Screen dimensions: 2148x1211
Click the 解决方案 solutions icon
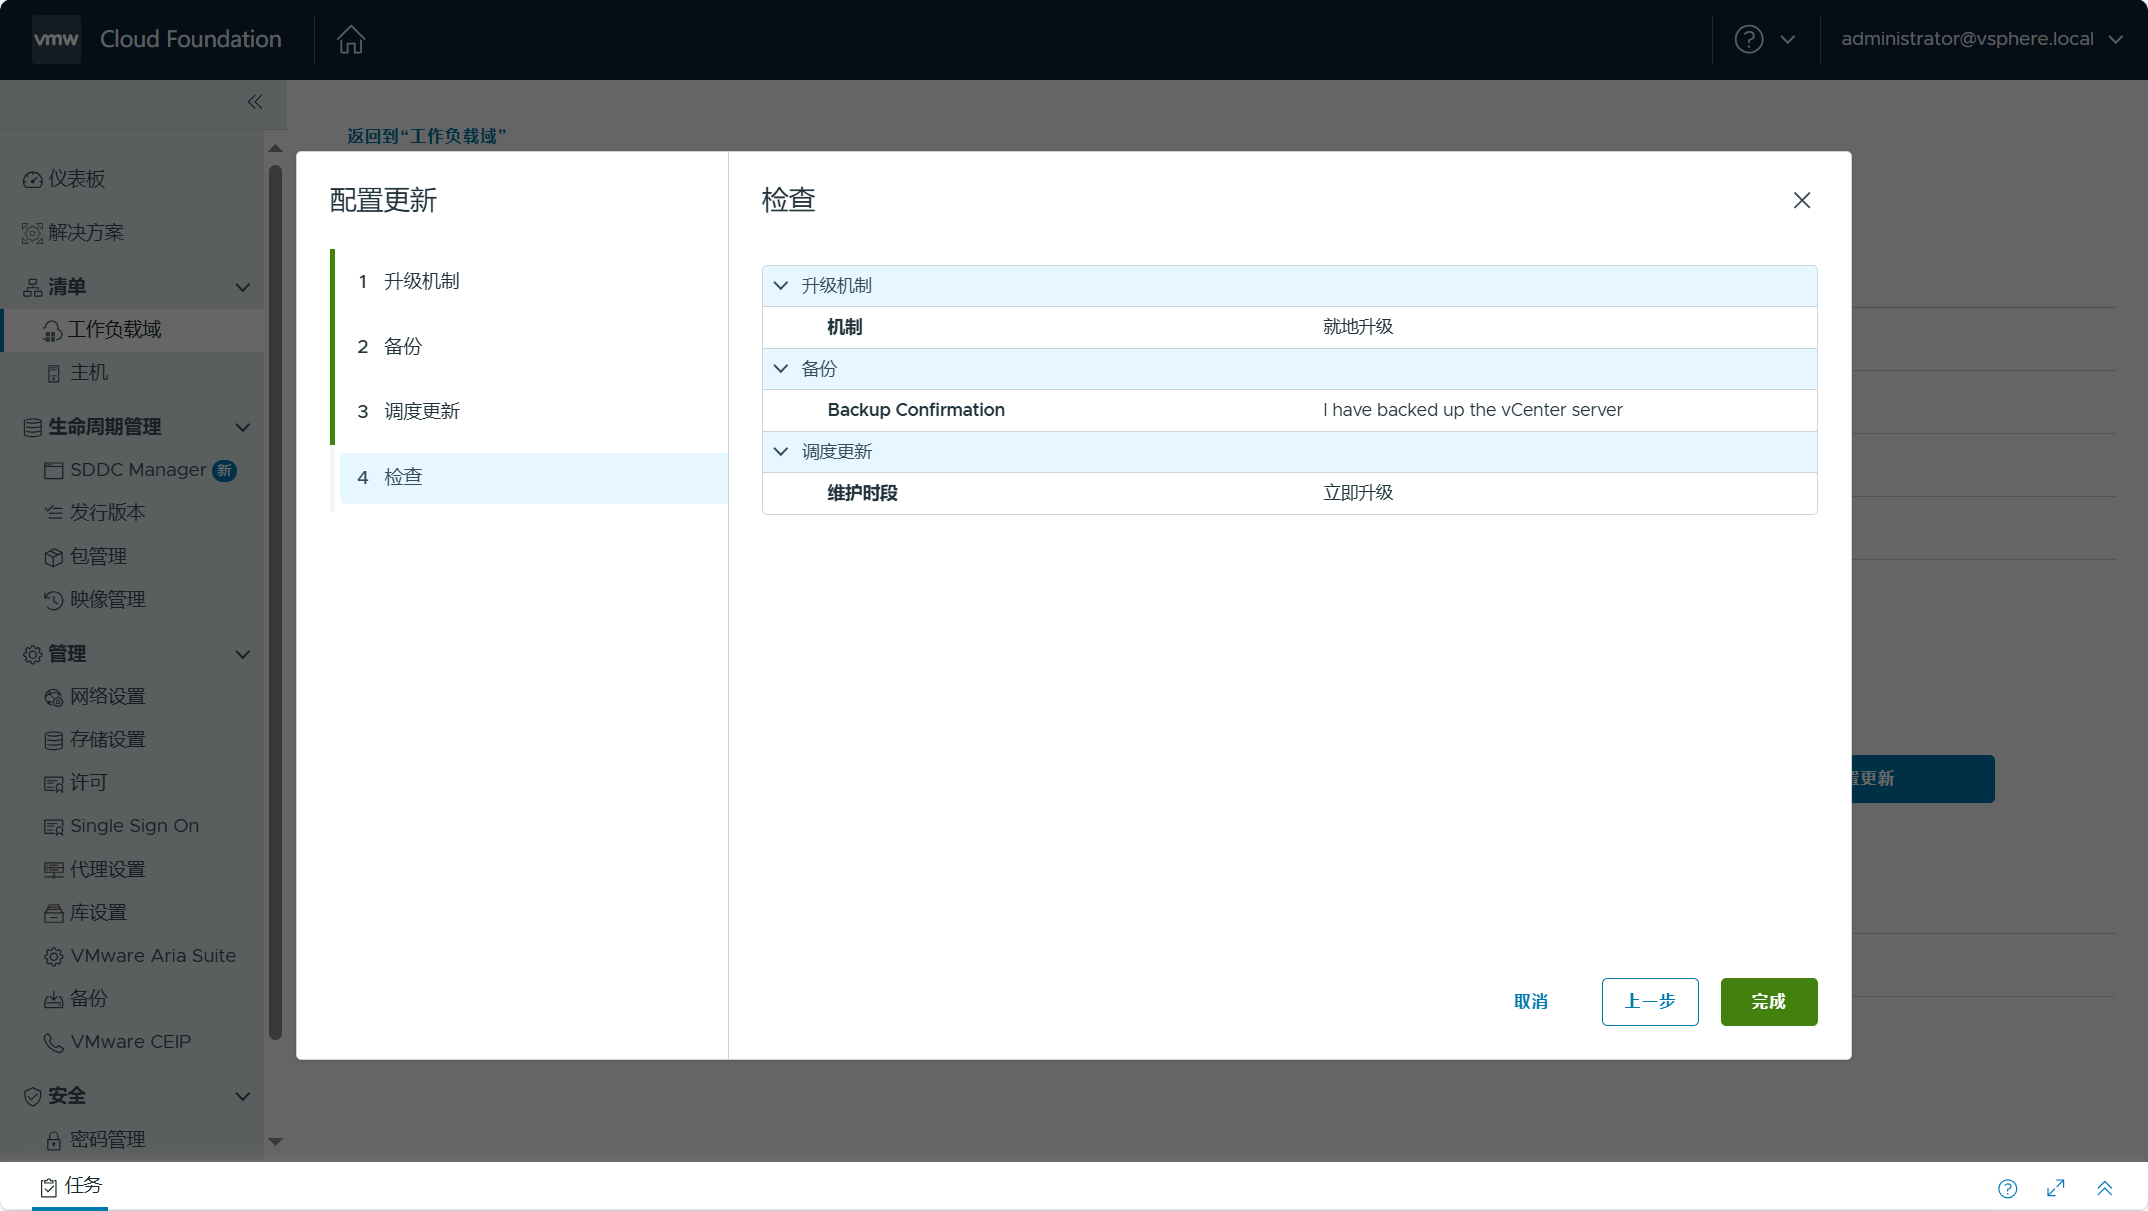coord(32,233)
